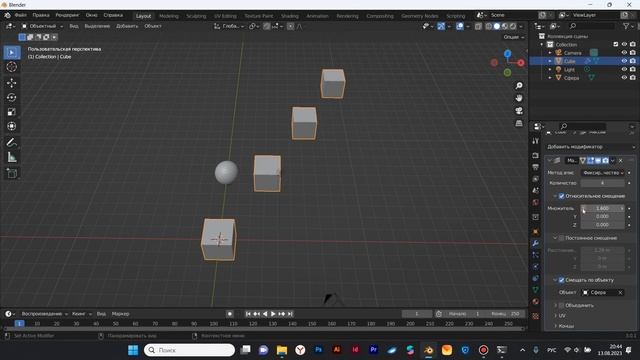
Task: Click the current frame number field
Action: (417, 314)
